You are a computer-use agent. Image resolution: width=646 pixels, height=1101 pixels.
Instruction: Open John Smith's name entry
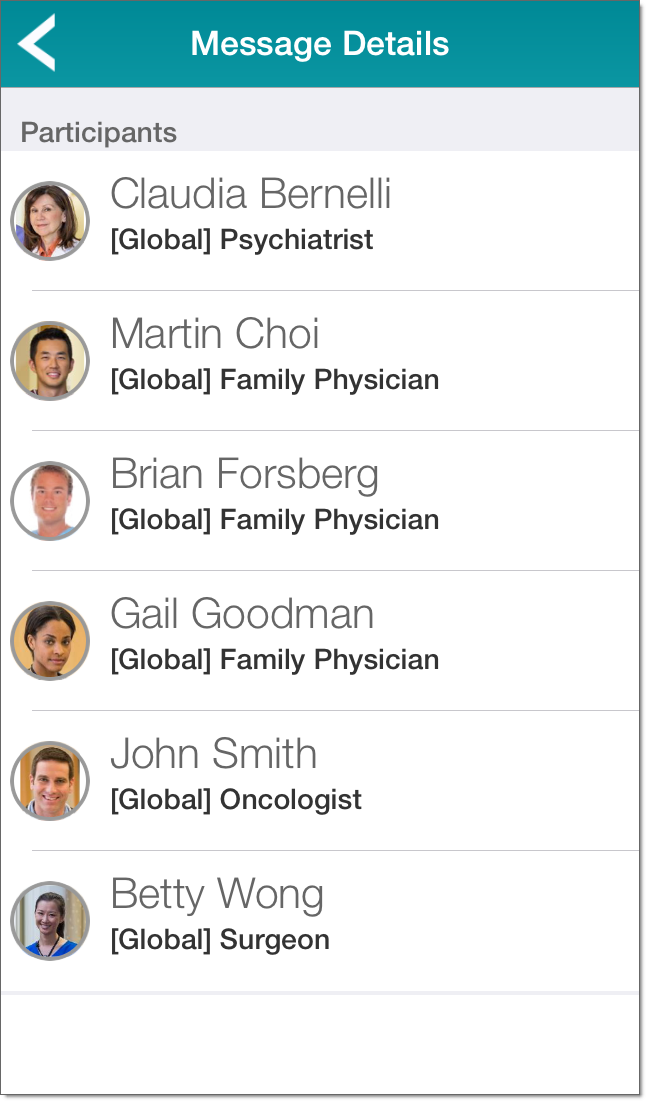(213, 754)
